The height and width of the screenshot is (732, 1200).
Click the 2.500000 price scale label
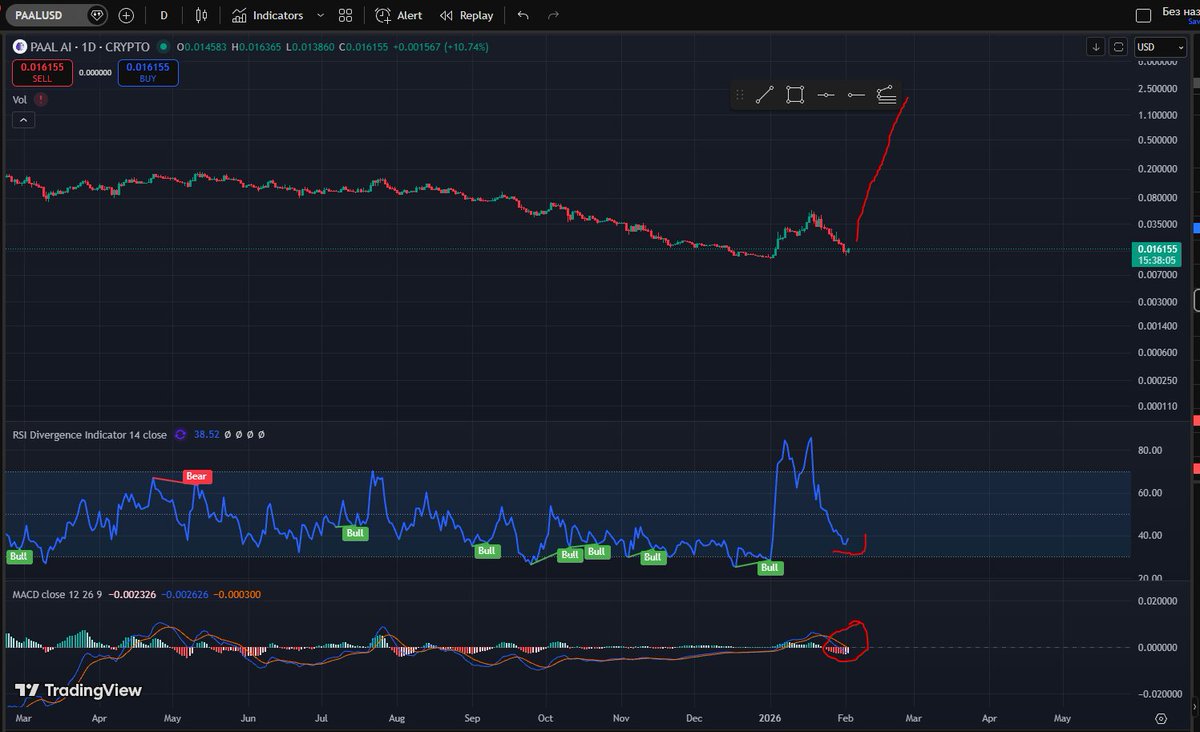pos(1158,88)
